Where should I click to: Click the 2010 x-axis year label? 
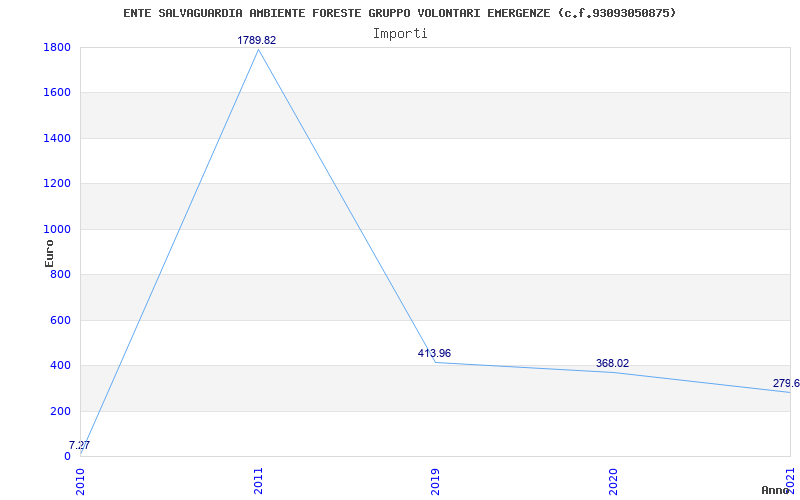pos(80,481)
